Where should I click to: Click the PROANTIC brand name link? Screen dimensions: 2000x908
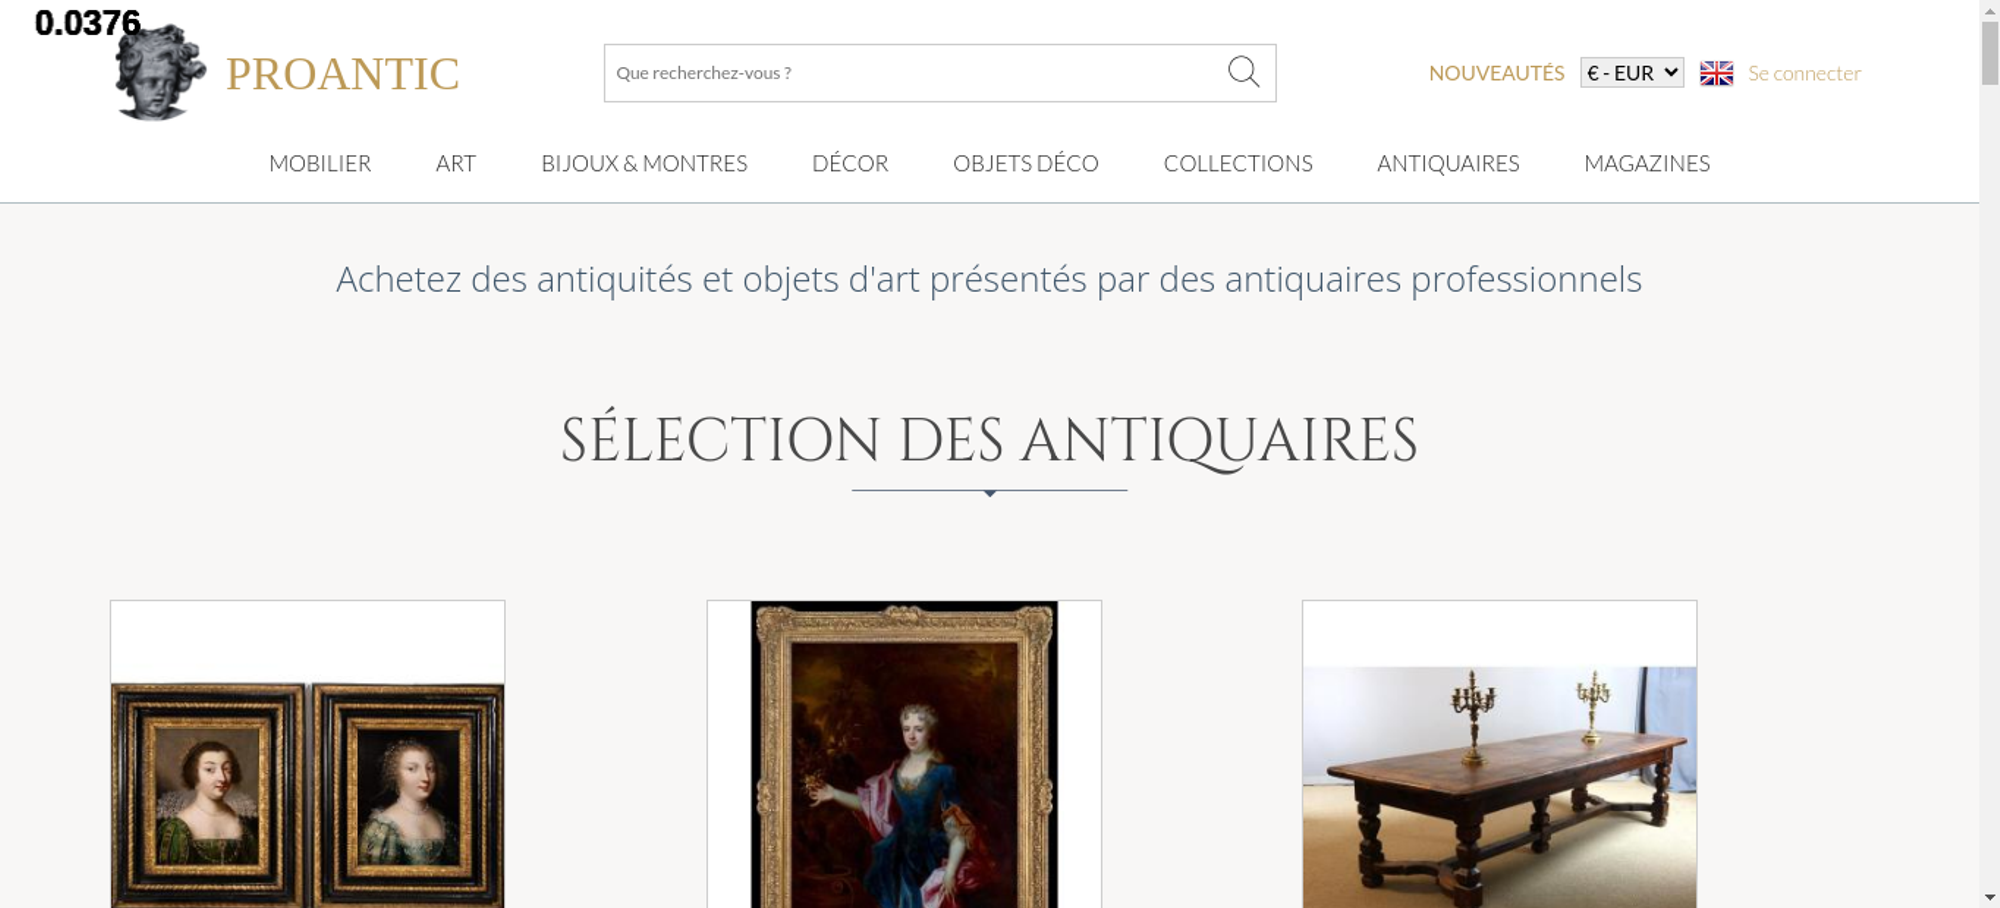tap(342, 74)
